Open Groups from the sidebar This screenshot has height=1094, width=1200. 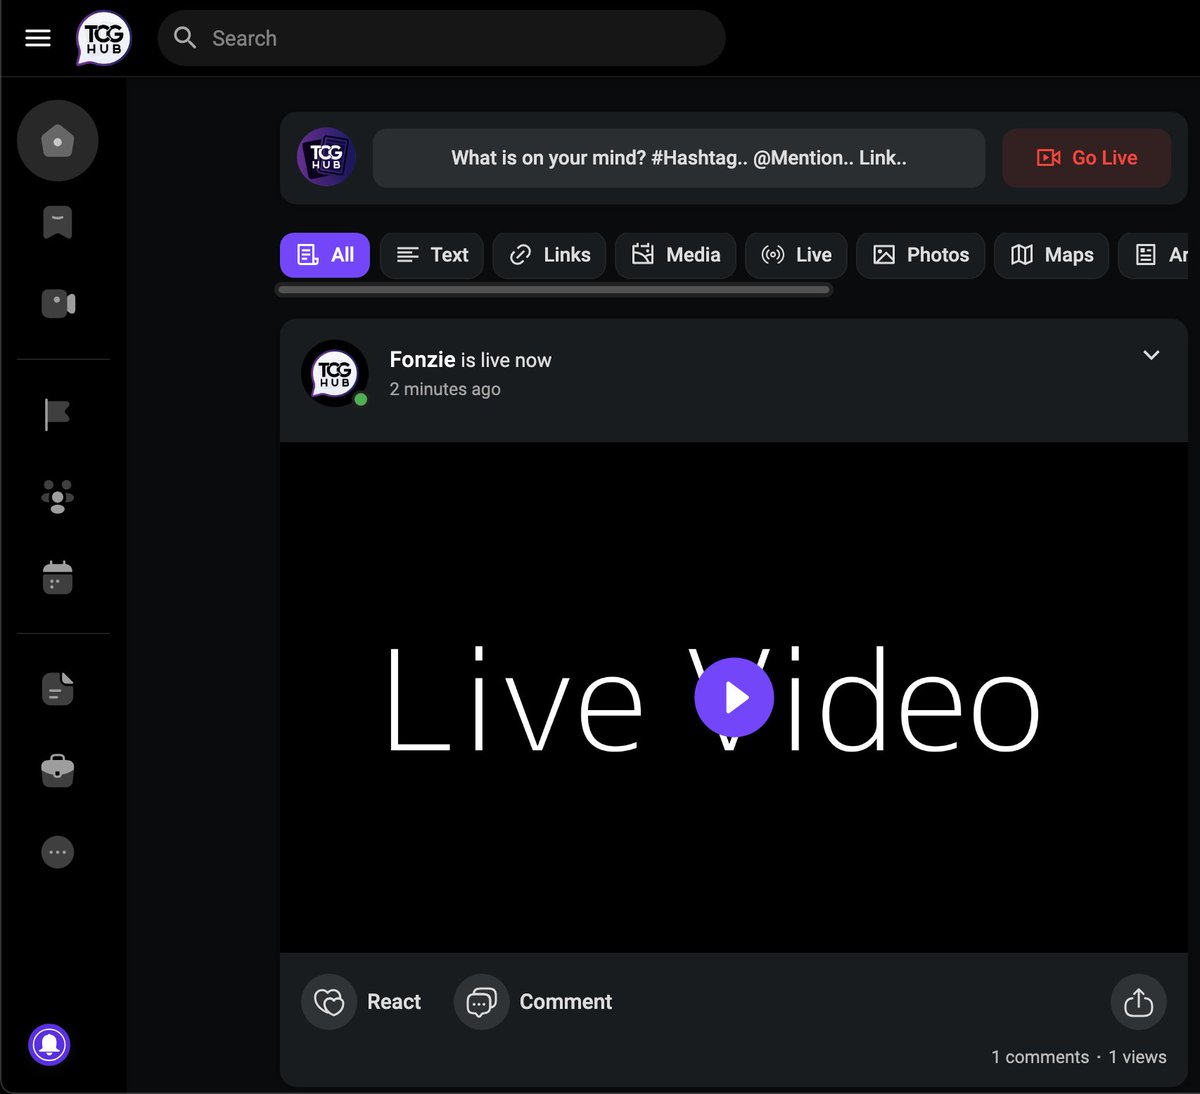point(57,496)
